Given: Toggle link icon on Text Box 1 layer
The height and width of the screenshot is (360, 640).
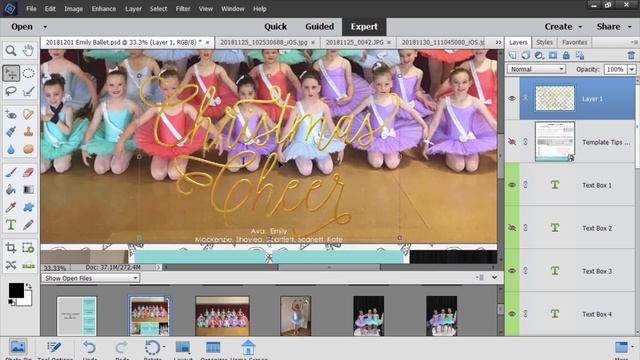Looking at the screenshot, I should point(526,185).
